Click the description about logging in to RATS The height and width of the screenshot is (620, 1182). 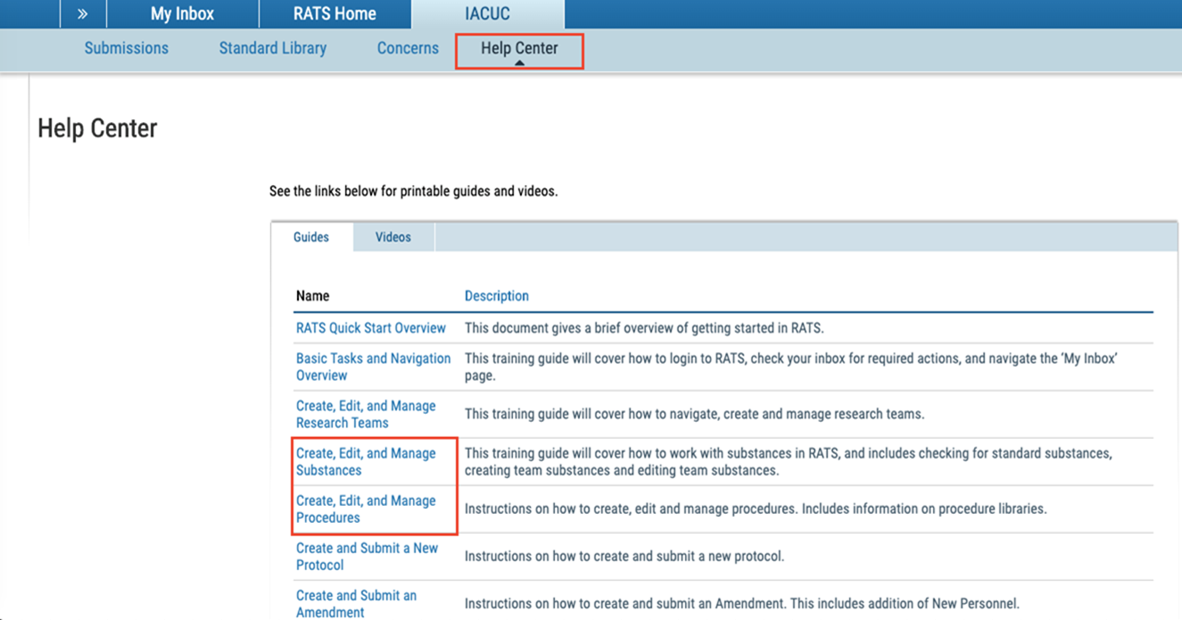791,367
